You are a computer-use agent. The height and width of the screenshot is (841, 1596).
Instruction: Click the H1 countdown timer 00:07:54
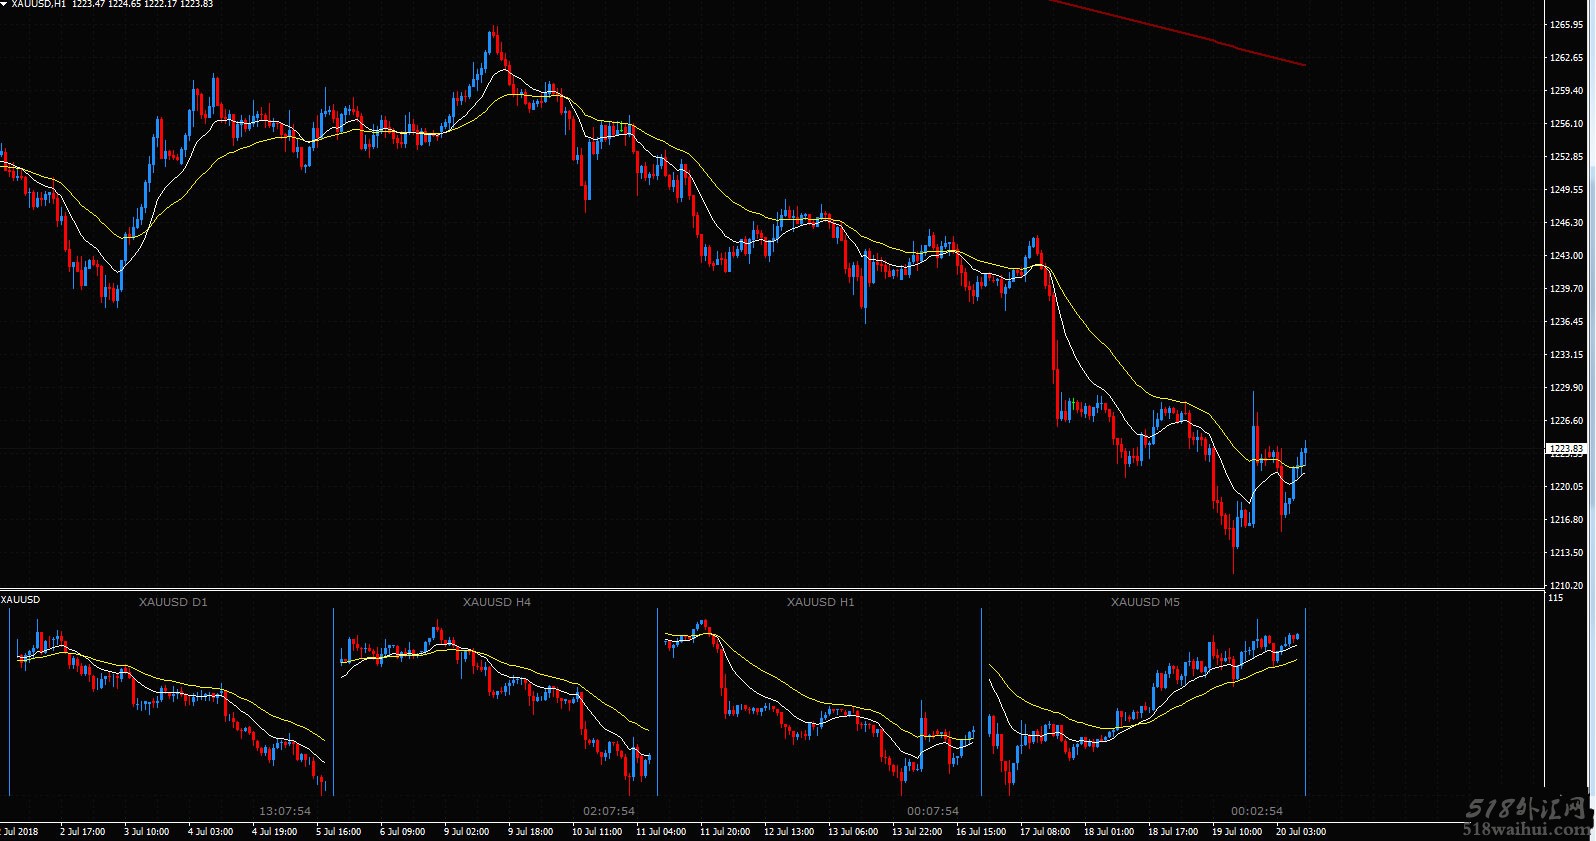[x=933, y=811]
